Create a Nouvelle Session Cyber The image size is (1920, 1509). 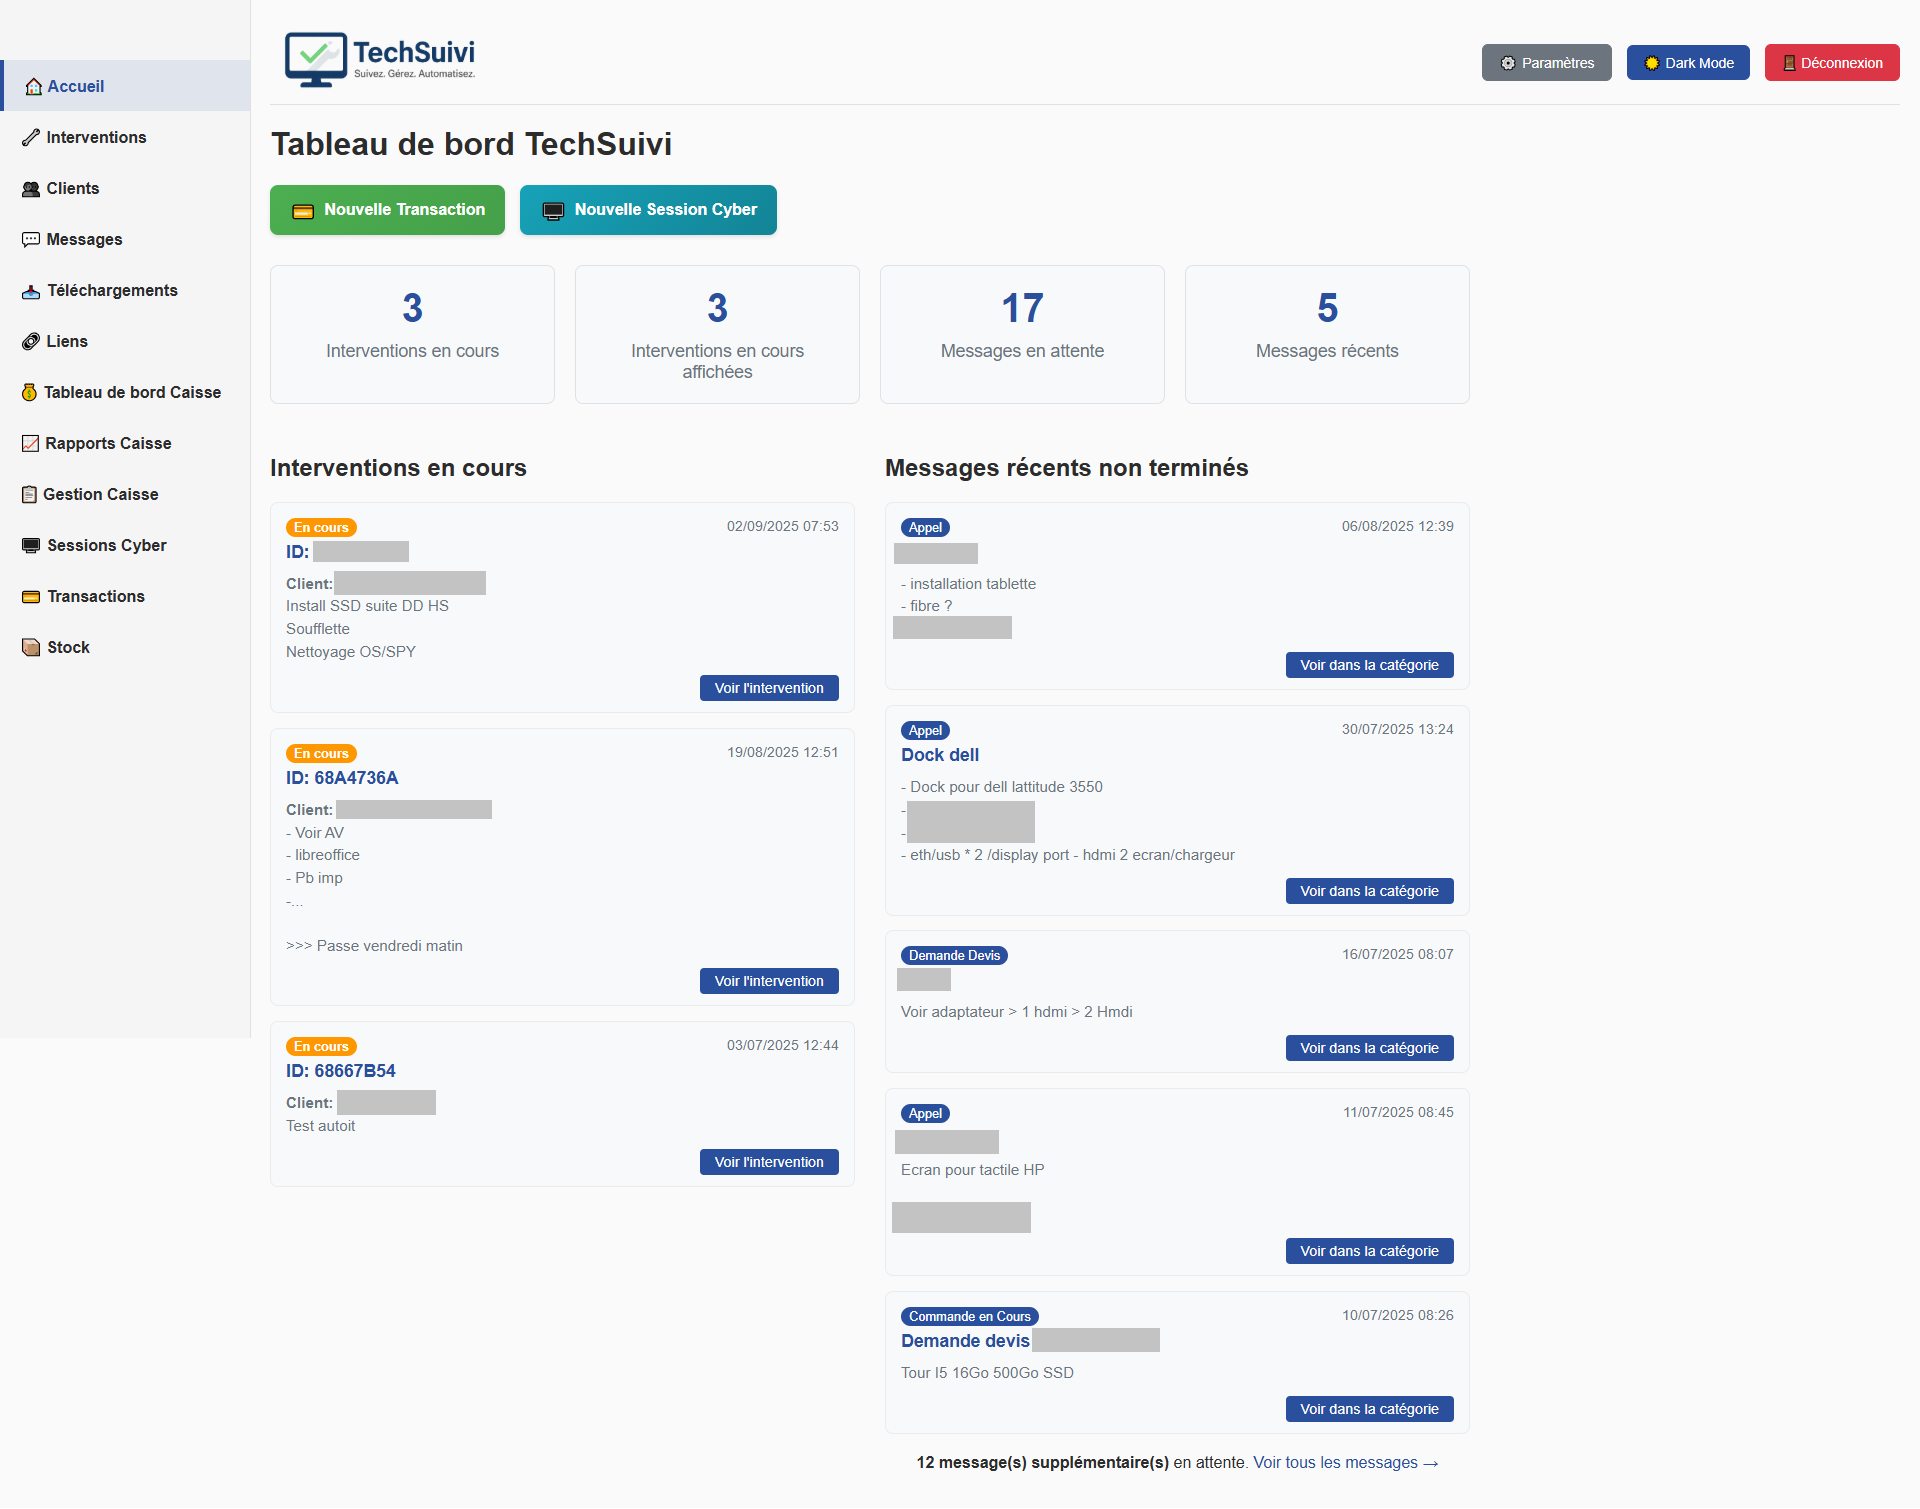tap(648, 210)
